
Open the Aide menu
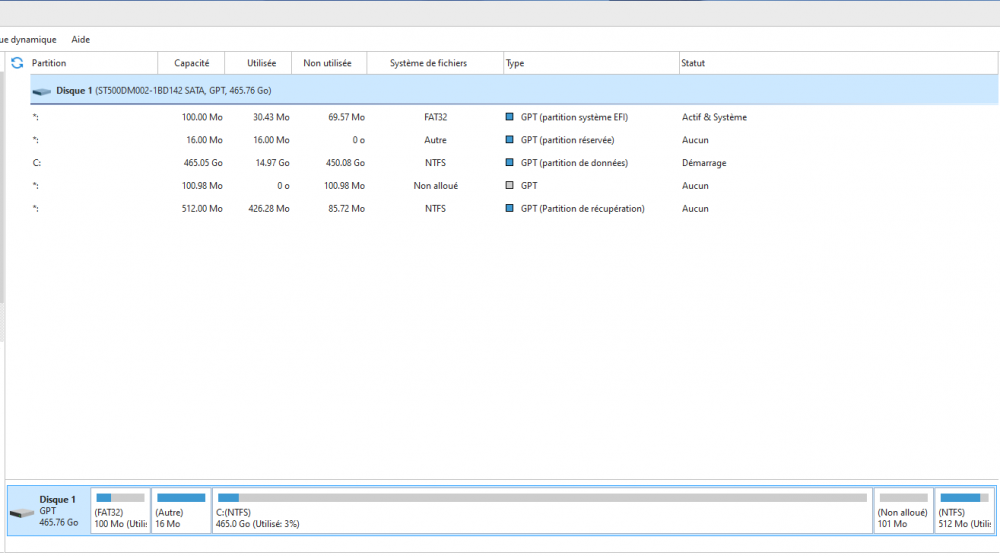point(81,39)
